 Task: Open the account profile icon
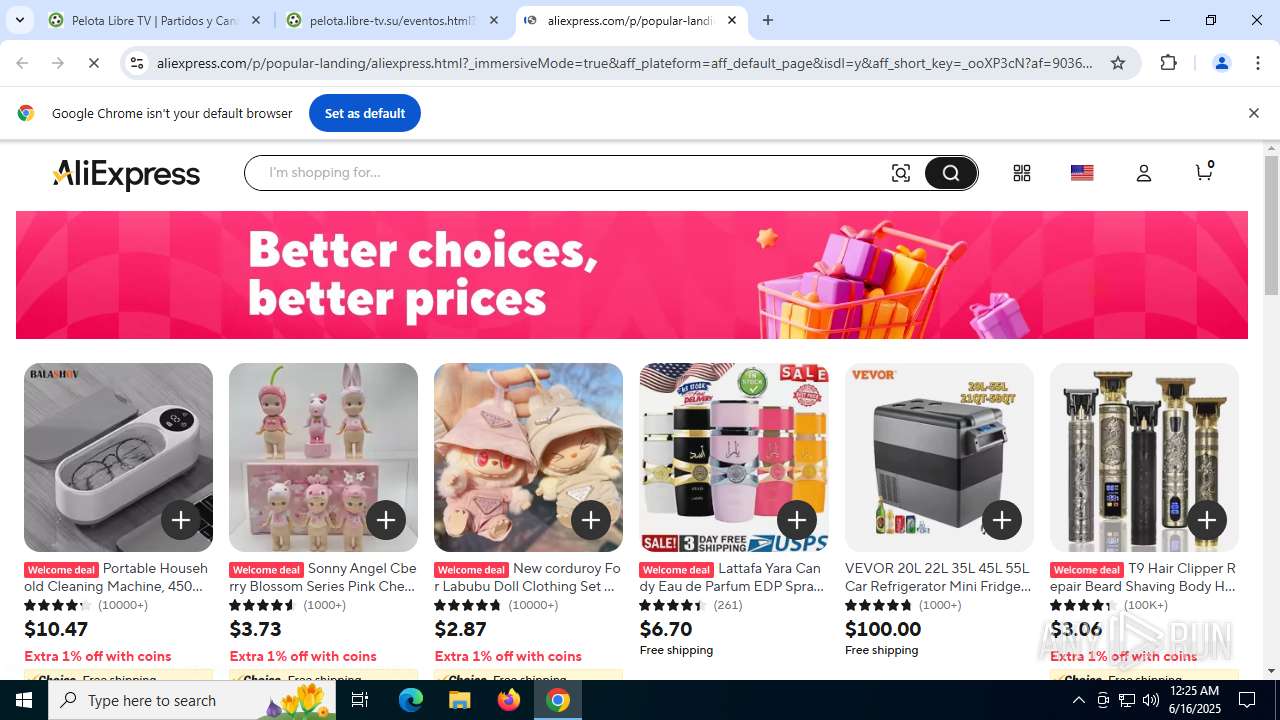[x=1144, y=173]
